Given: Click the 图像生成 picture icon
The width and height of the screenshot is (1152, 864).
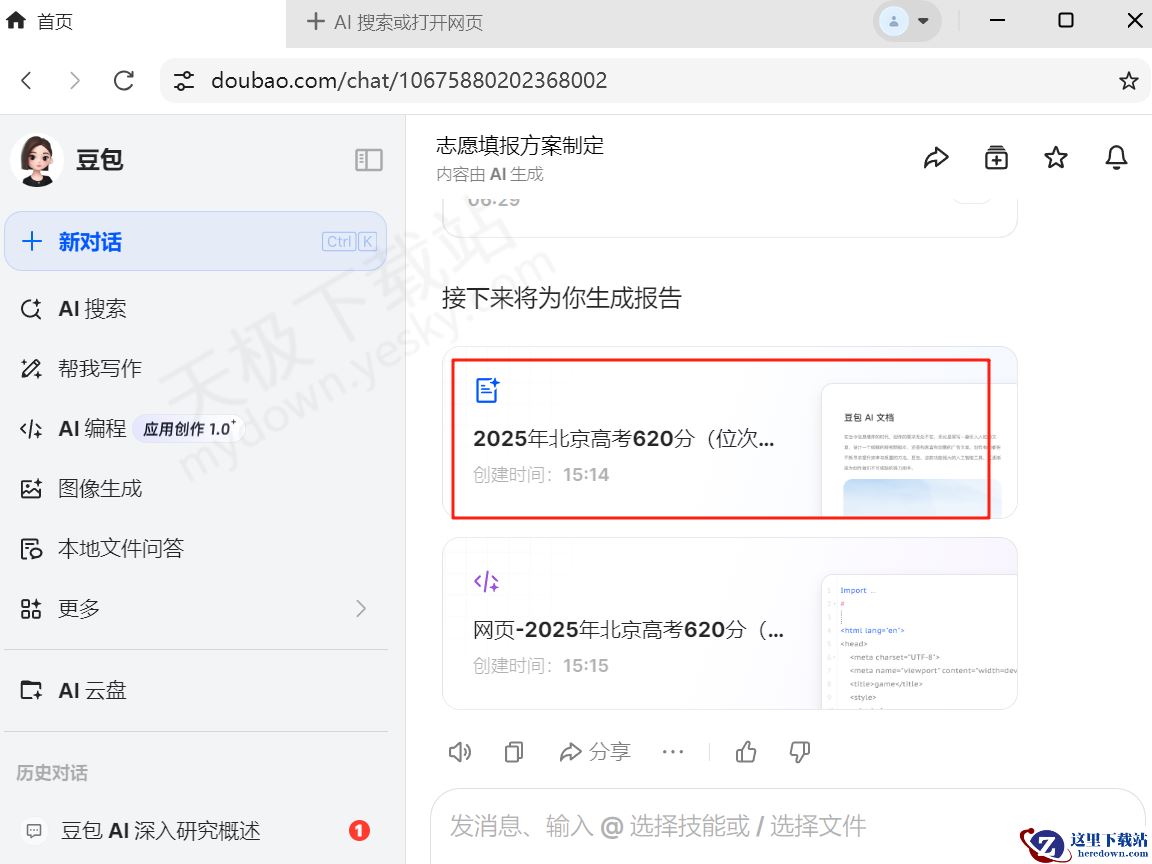Looking at the screenshot, I should pyautogui.click(x=31, y=489).
